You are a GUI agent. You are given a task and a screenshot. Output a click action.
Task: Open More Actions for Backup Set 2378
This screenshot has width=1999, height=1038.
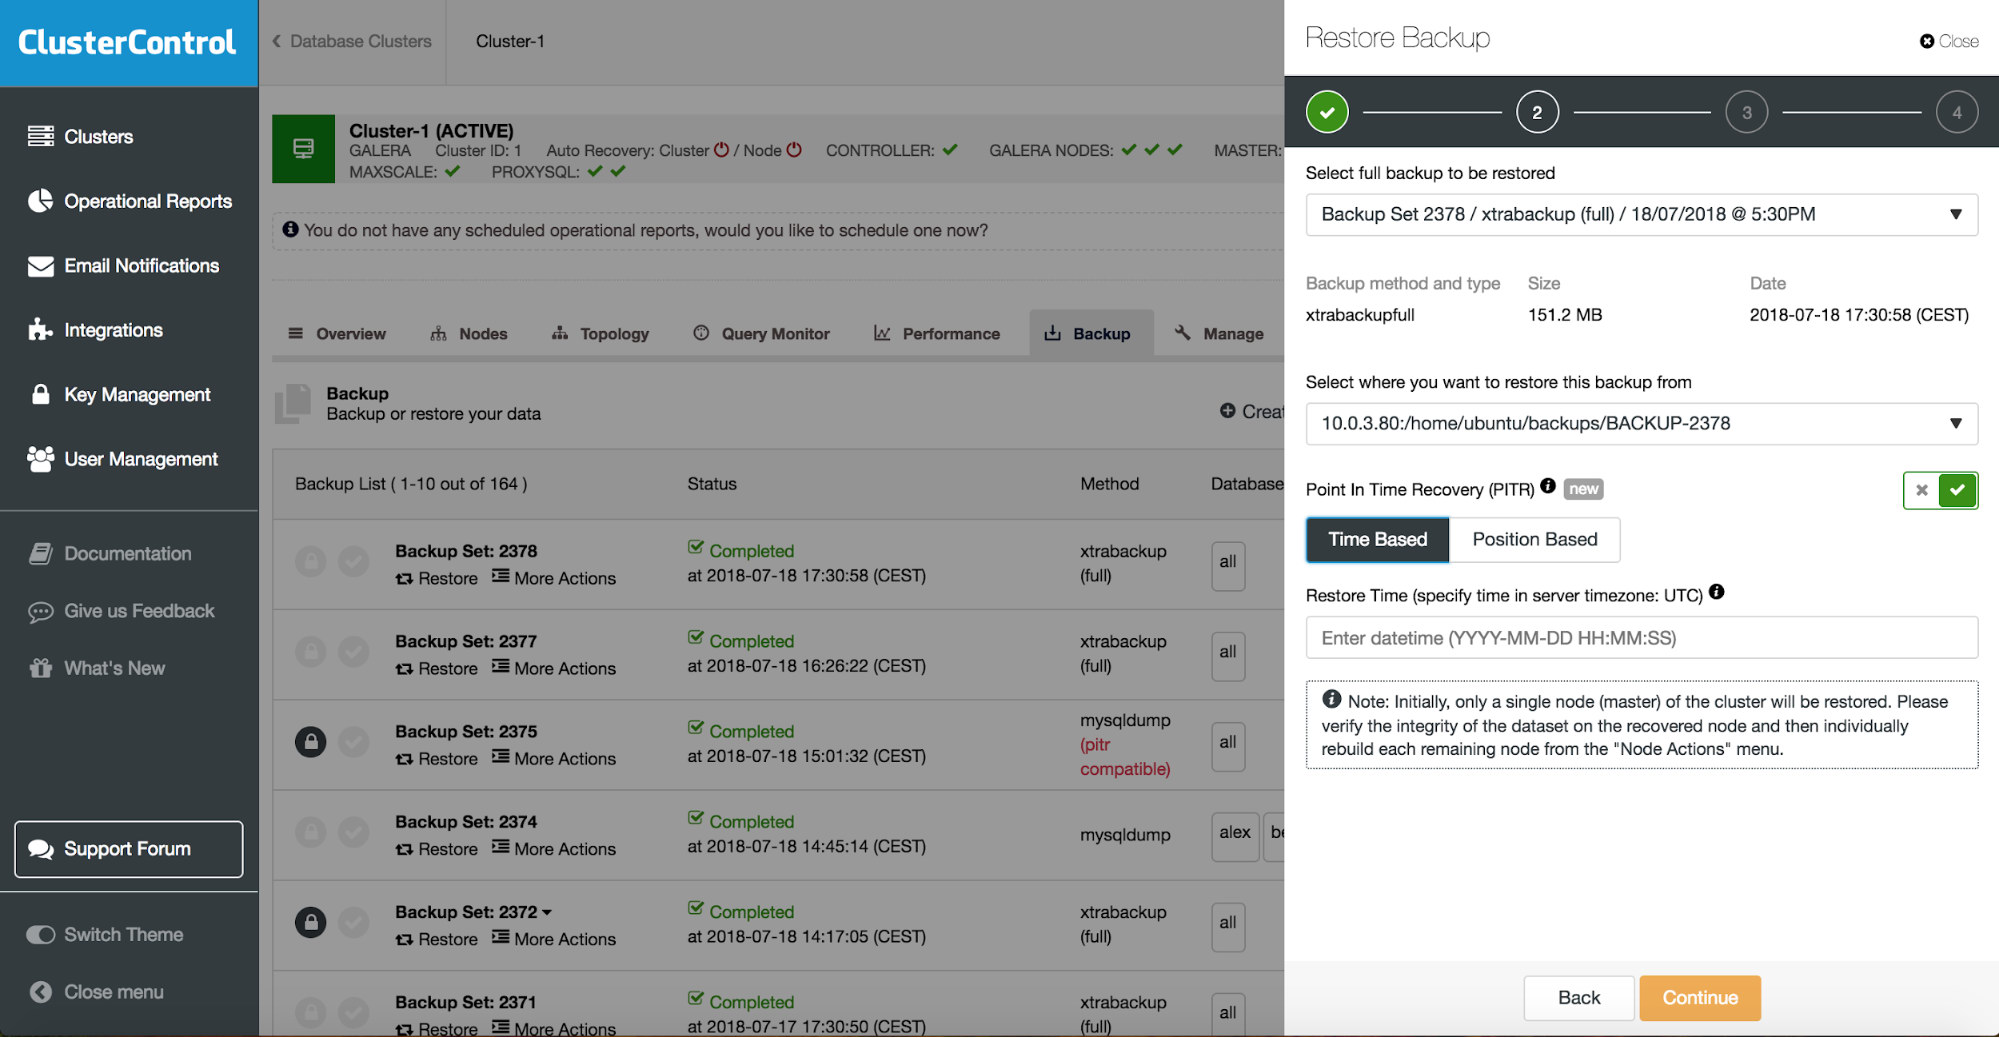pos(554,578)
